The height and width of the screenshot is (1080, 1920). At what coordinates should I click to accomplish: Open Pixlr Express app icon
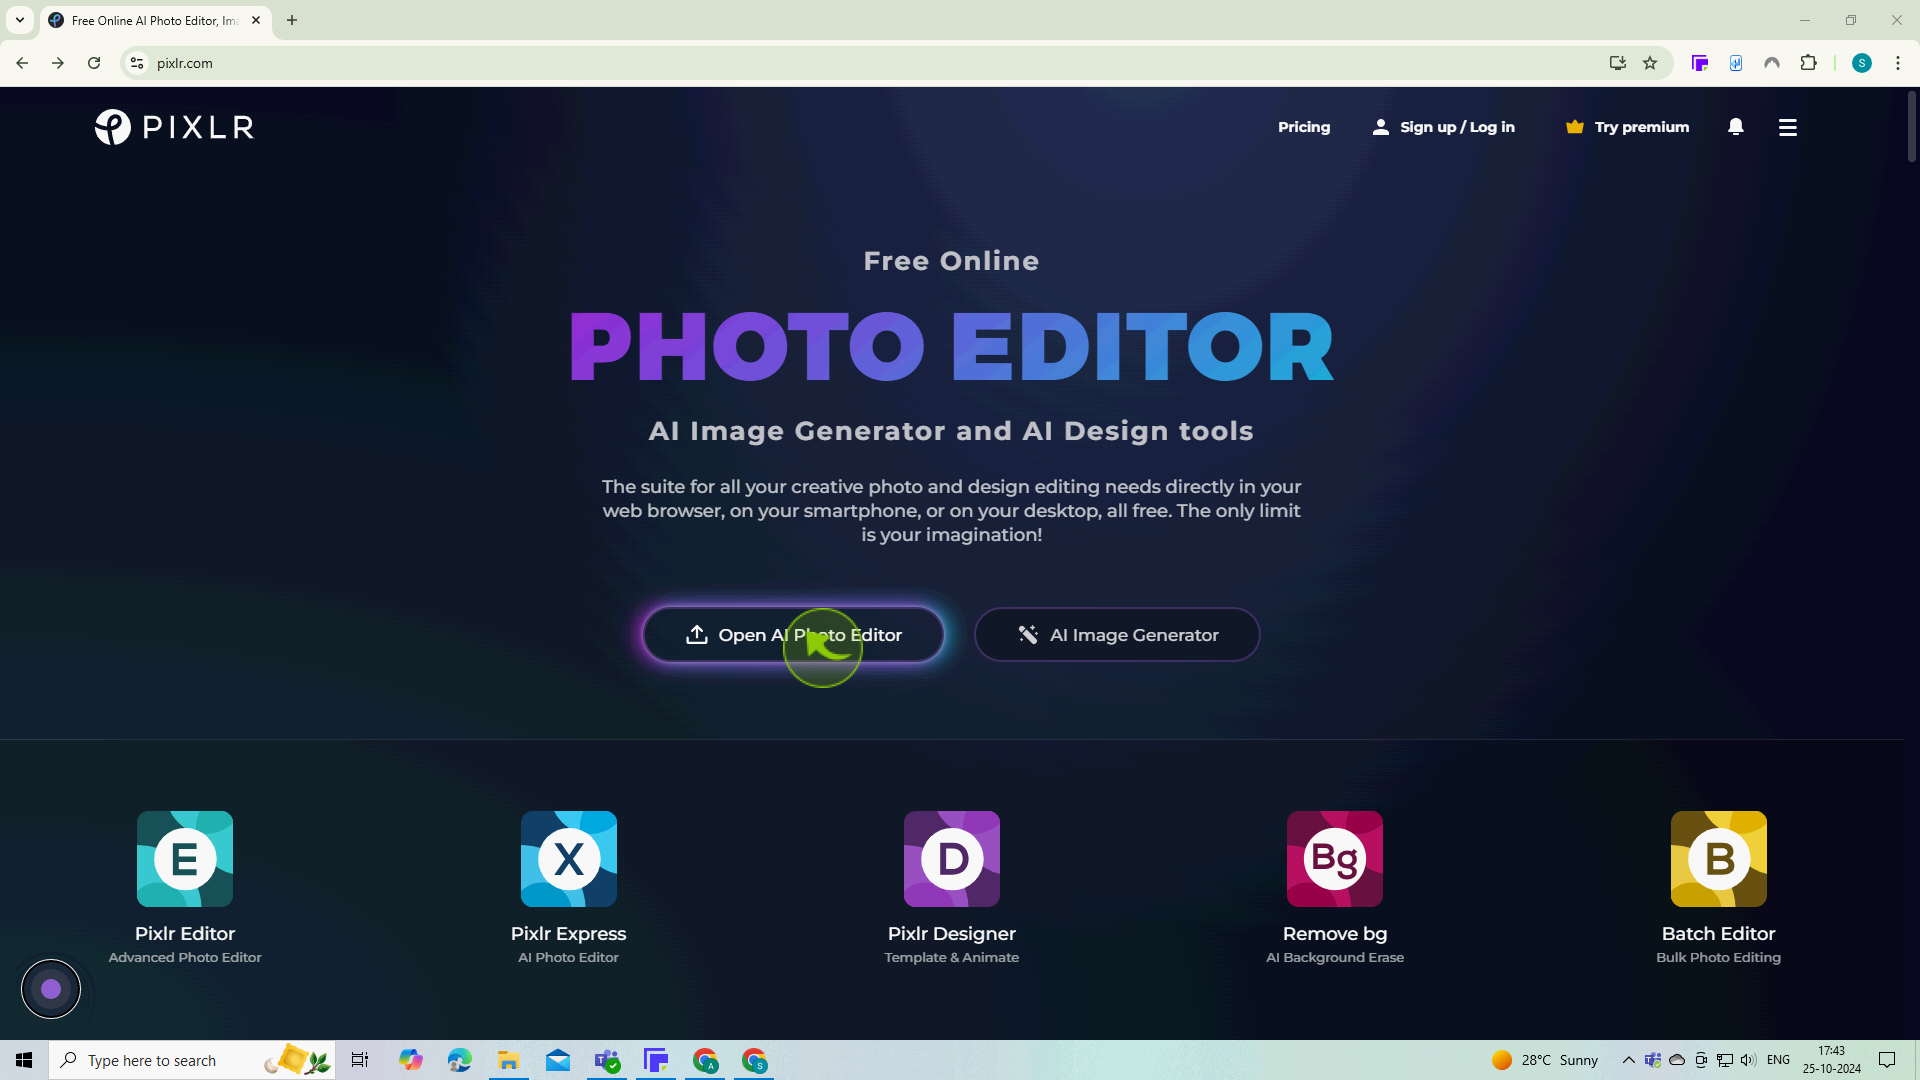pos(569,859)
